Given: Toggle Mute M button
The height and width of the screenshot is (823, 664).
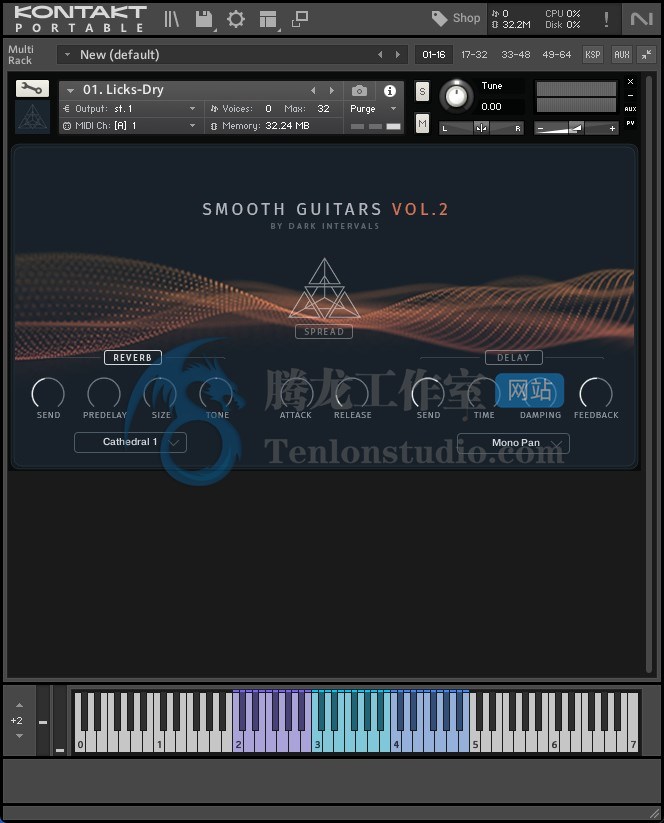Looking at the screenshot, I should [x=422, y=124].
